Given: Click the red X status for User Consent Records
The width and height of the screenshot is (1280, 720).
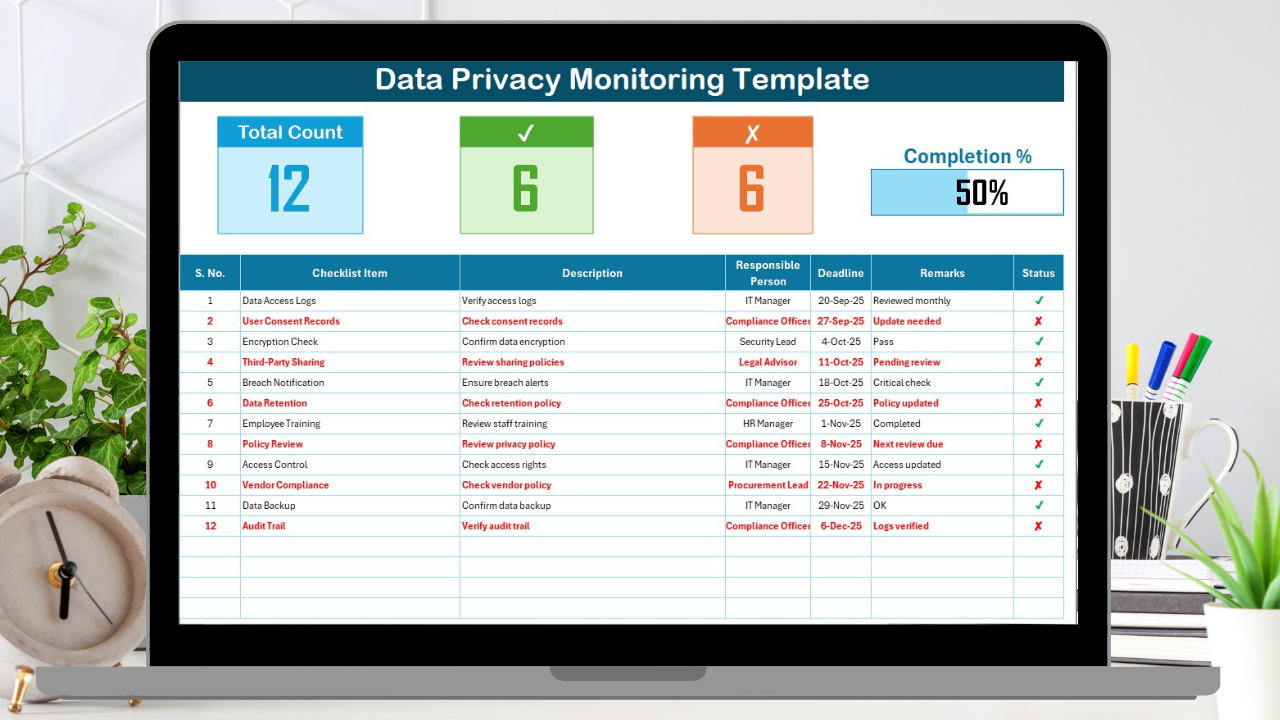Looking at the screenshot, I should pyautogui.click(x=1038, y=321).
